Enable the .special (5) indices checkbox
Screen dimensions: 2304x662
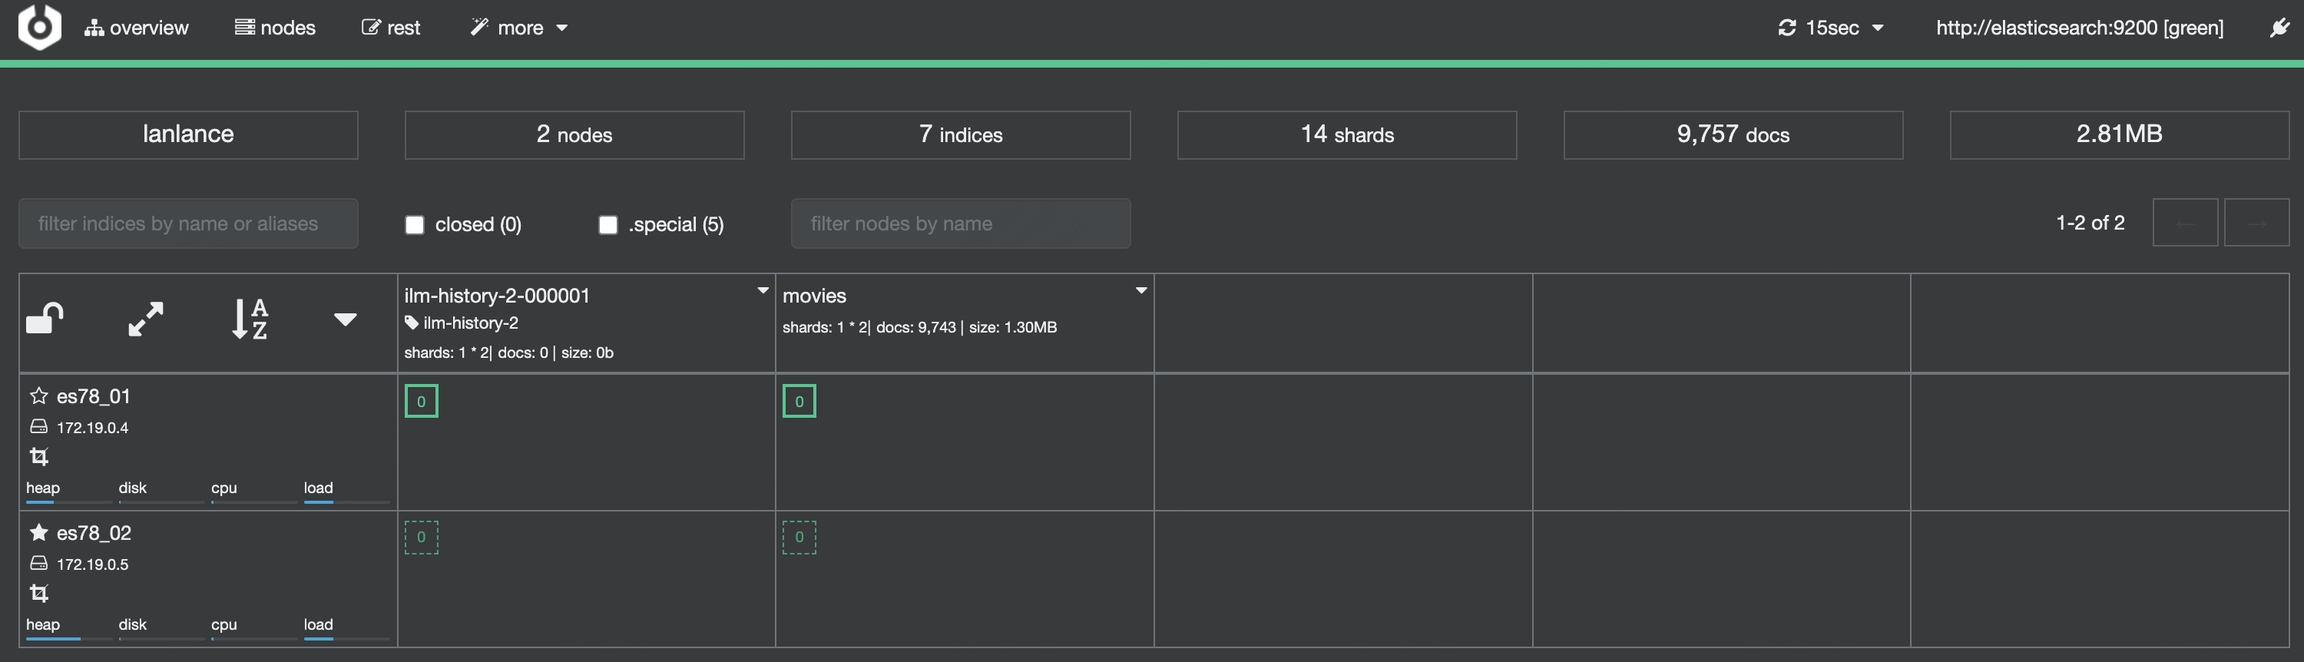(x=608, y=225)
